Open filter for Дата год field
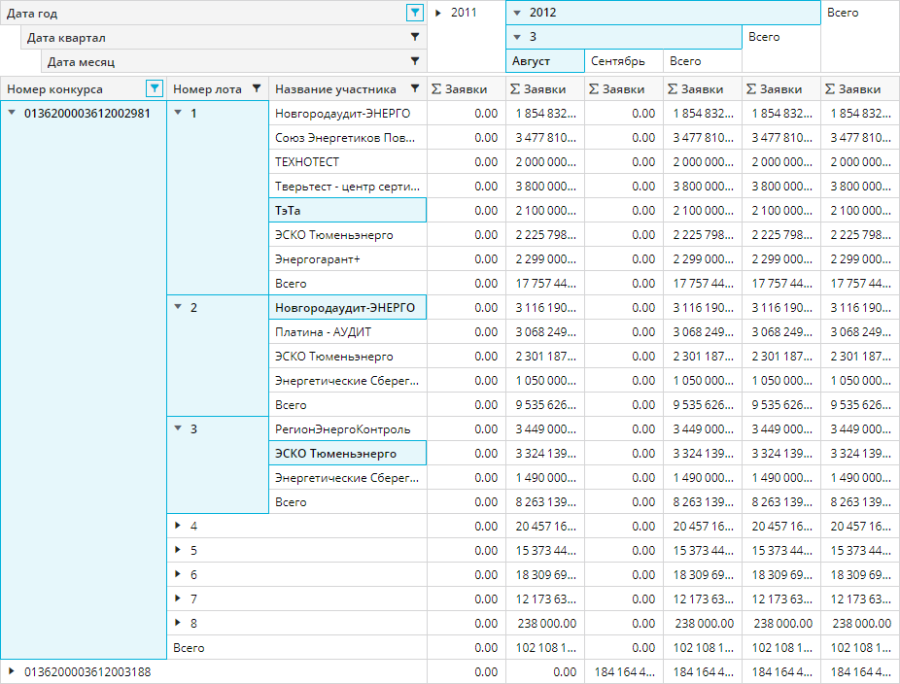Screen dimensions: 900x684 pyautogui.click(x=415, y=13)
